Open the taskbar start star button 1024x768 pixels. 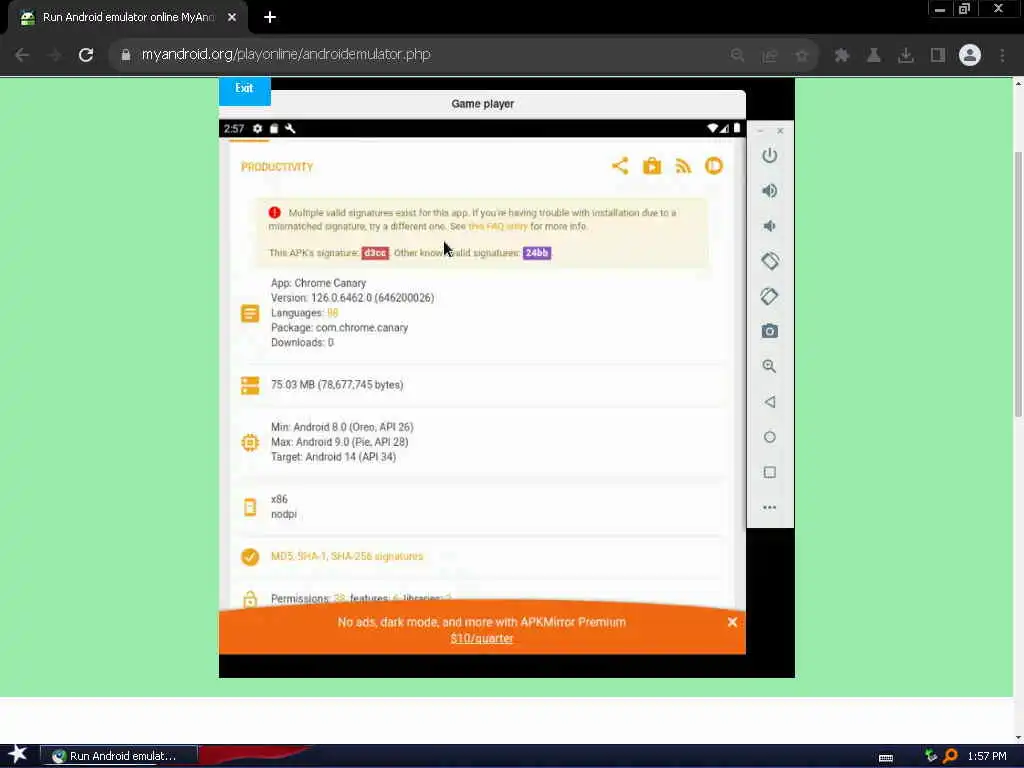coord(18,755)
